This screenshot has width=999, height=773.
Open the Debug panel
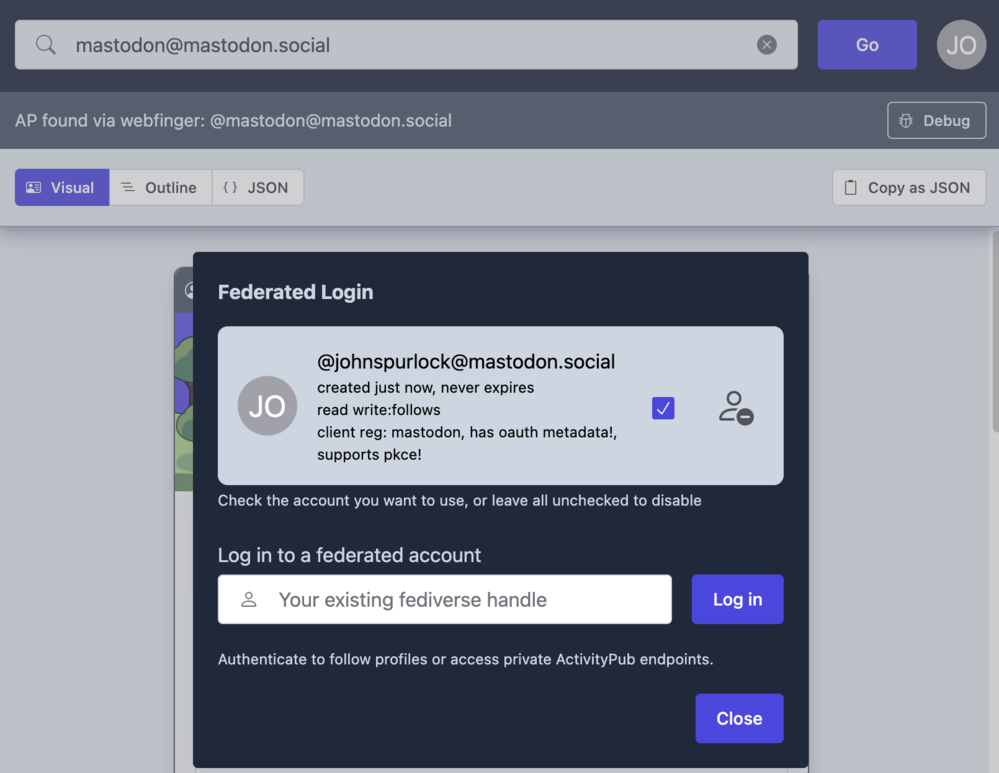tap(936, 121)
